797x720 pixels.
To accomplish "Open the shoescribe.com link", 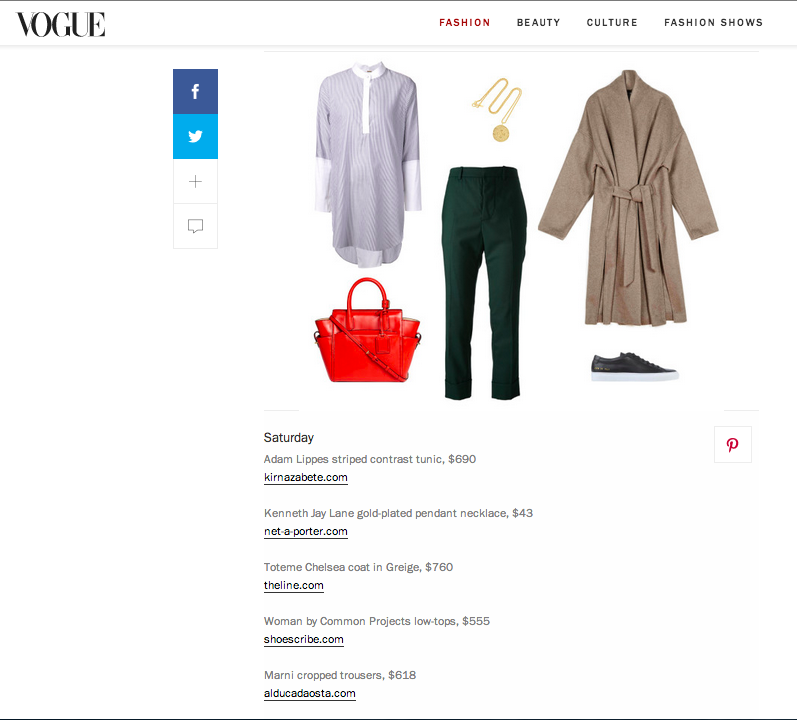I will 303,639.
